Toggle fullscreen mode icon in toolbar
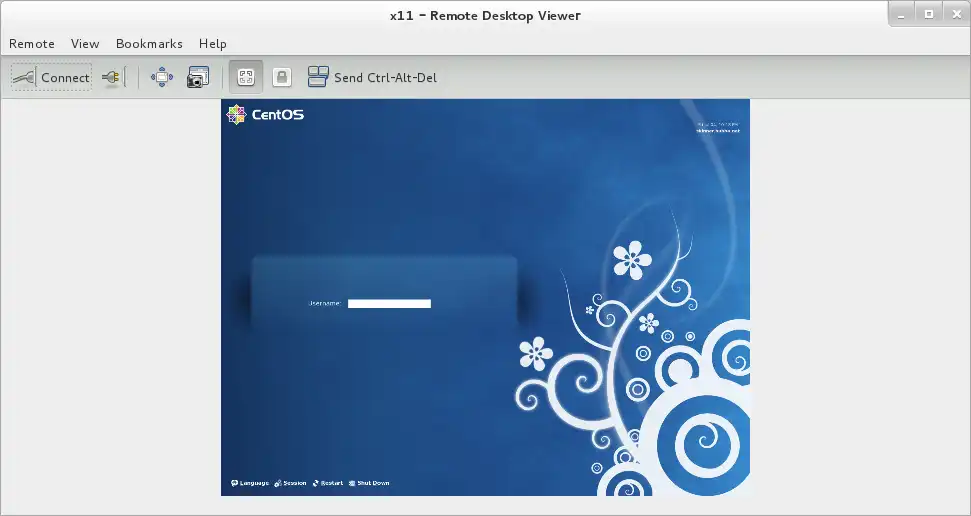The image size is (971, 516). click(x=162, y=77)
